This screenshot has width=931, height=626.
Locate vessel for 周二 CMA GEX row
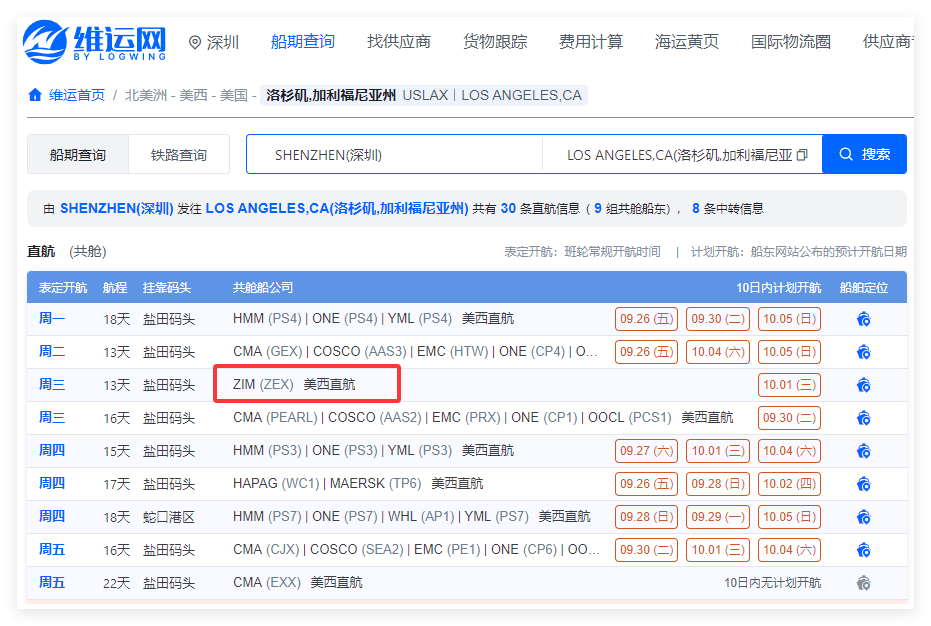click(863, 352)
